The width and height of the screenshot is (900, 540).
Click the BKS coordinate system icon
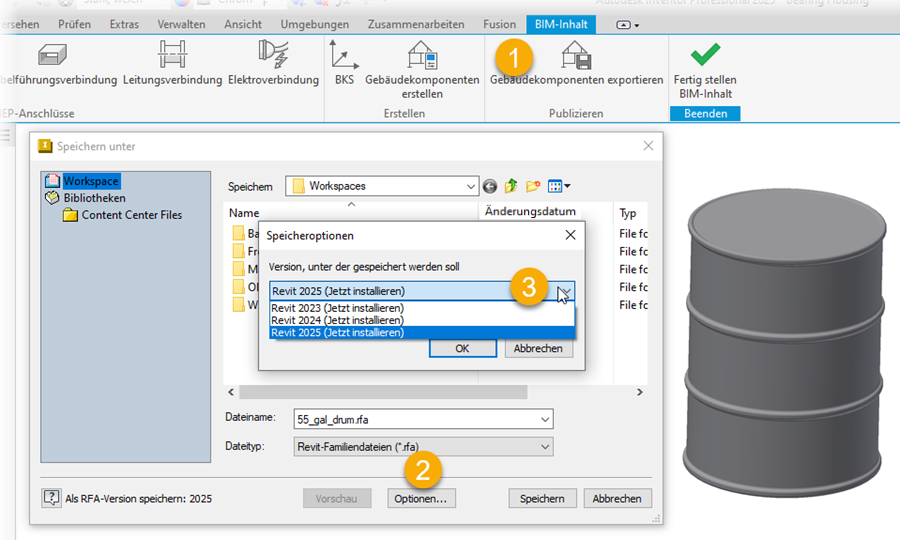[344, 55]
